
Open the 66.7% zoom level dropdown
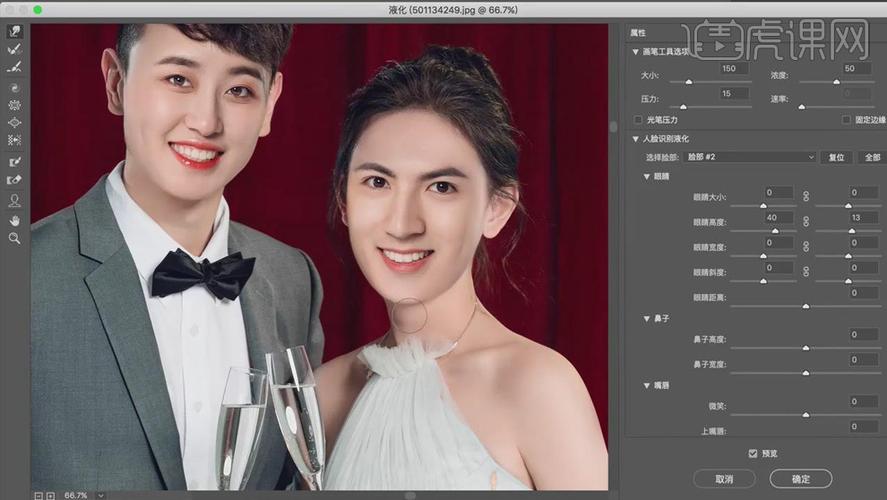[101, 495]
